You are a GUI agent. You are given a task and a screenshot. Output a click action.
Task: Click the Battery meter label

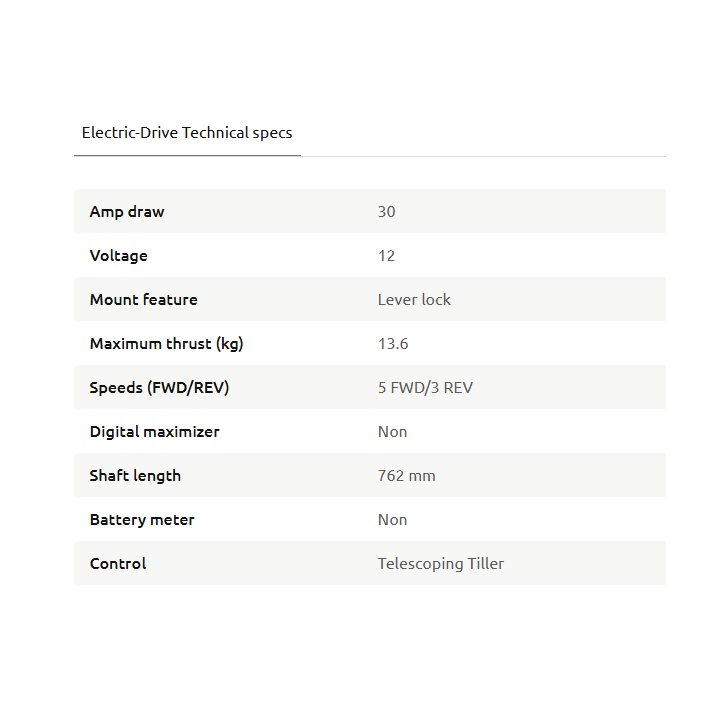tap(143, 520)
